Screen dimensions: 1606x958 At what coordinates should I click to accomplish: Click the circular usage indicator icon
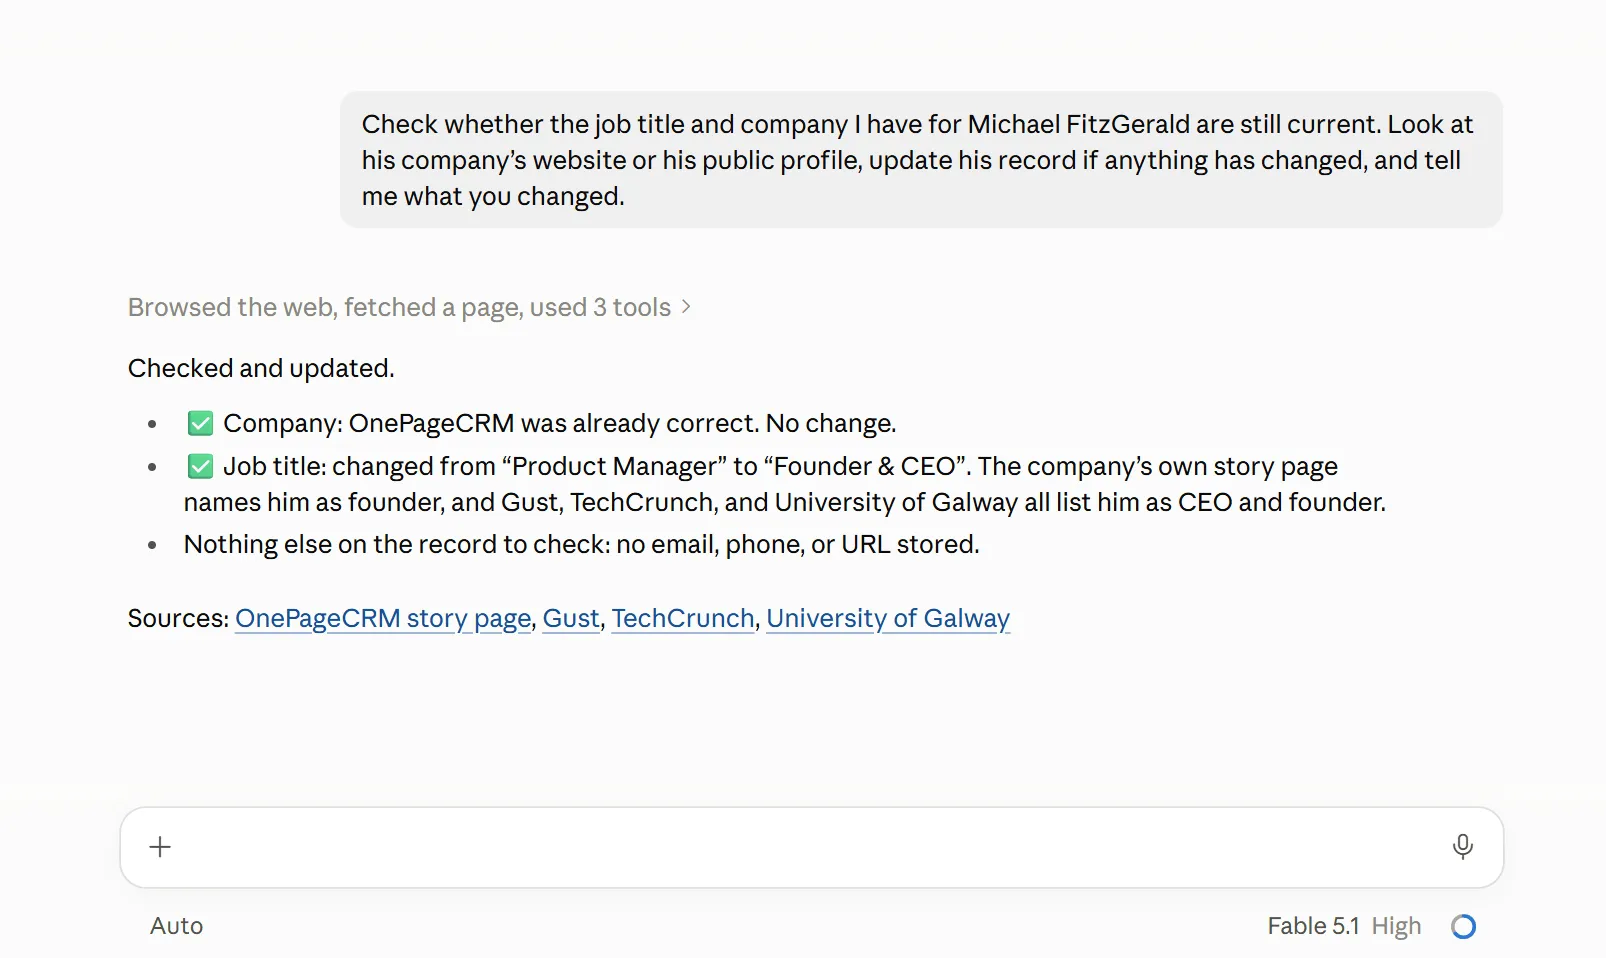coord(1463,926)
